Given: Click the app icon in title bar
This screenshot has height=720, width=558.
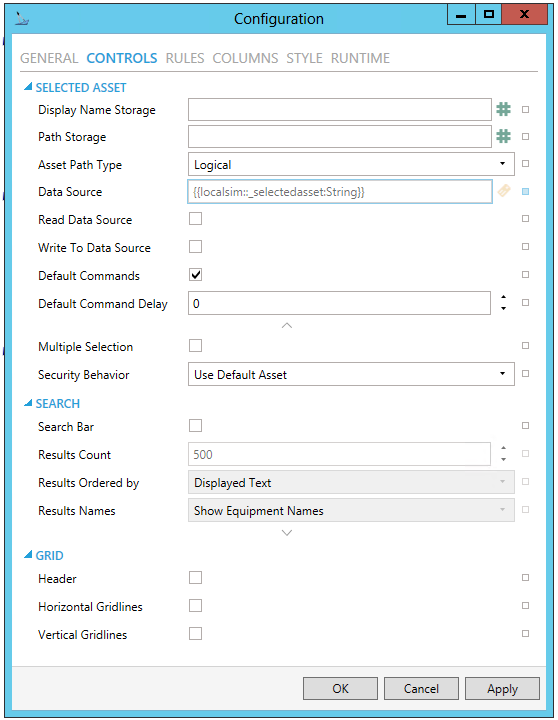Looking at the screenshot, I should coord(22,18).
